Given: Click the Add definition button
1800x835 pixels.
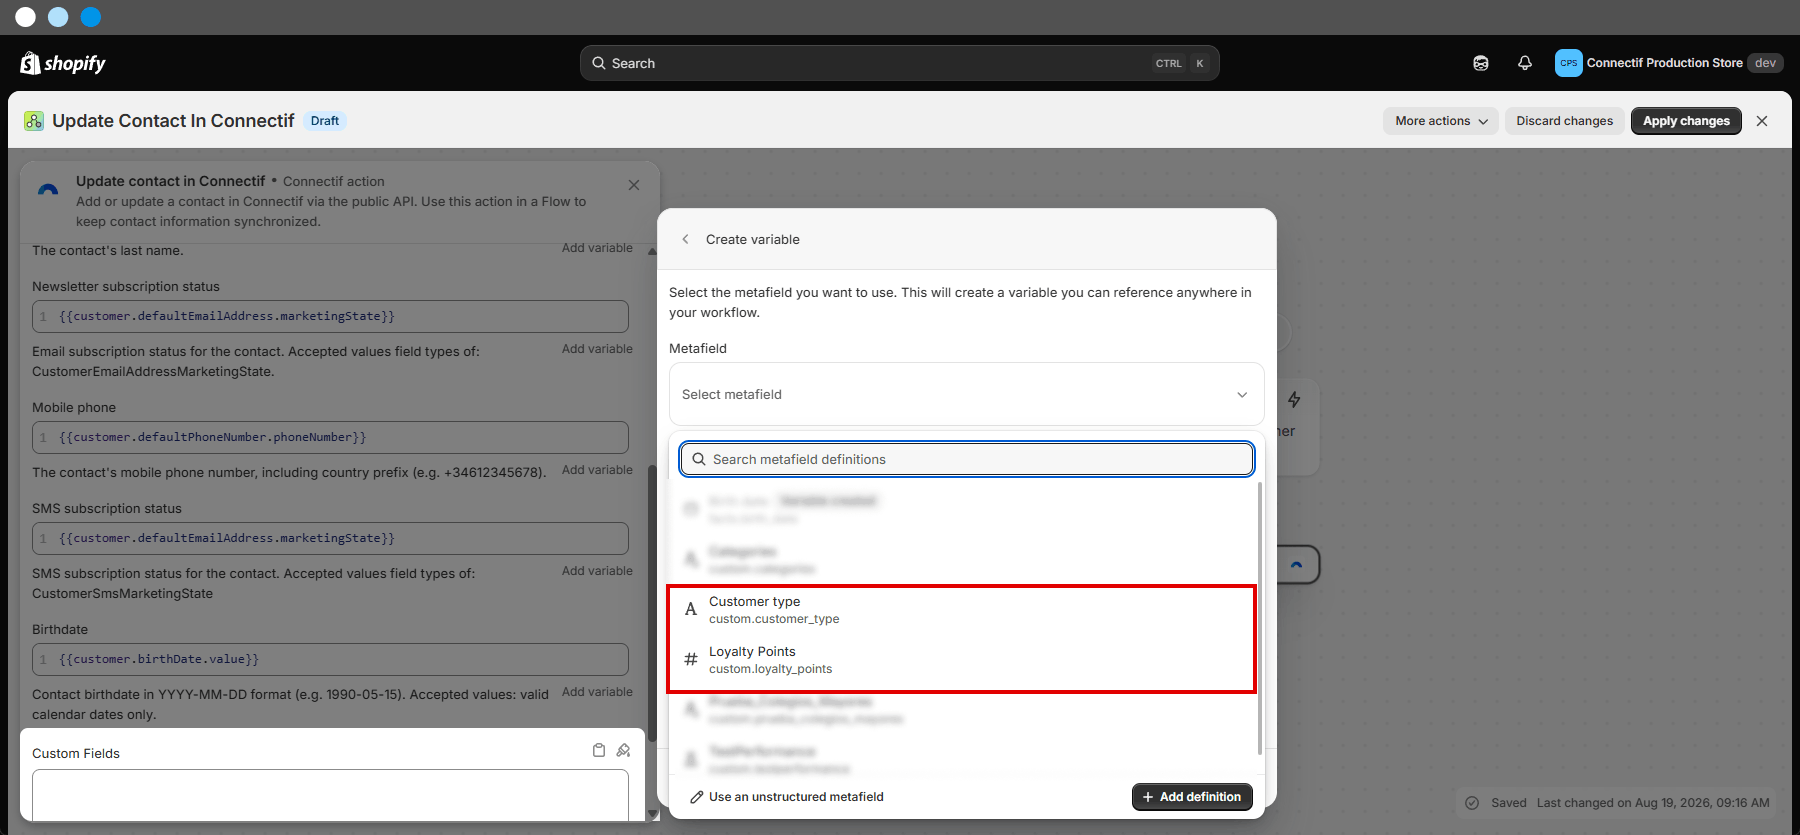Looking at the screenshot, I should (x=1192, y=797).
